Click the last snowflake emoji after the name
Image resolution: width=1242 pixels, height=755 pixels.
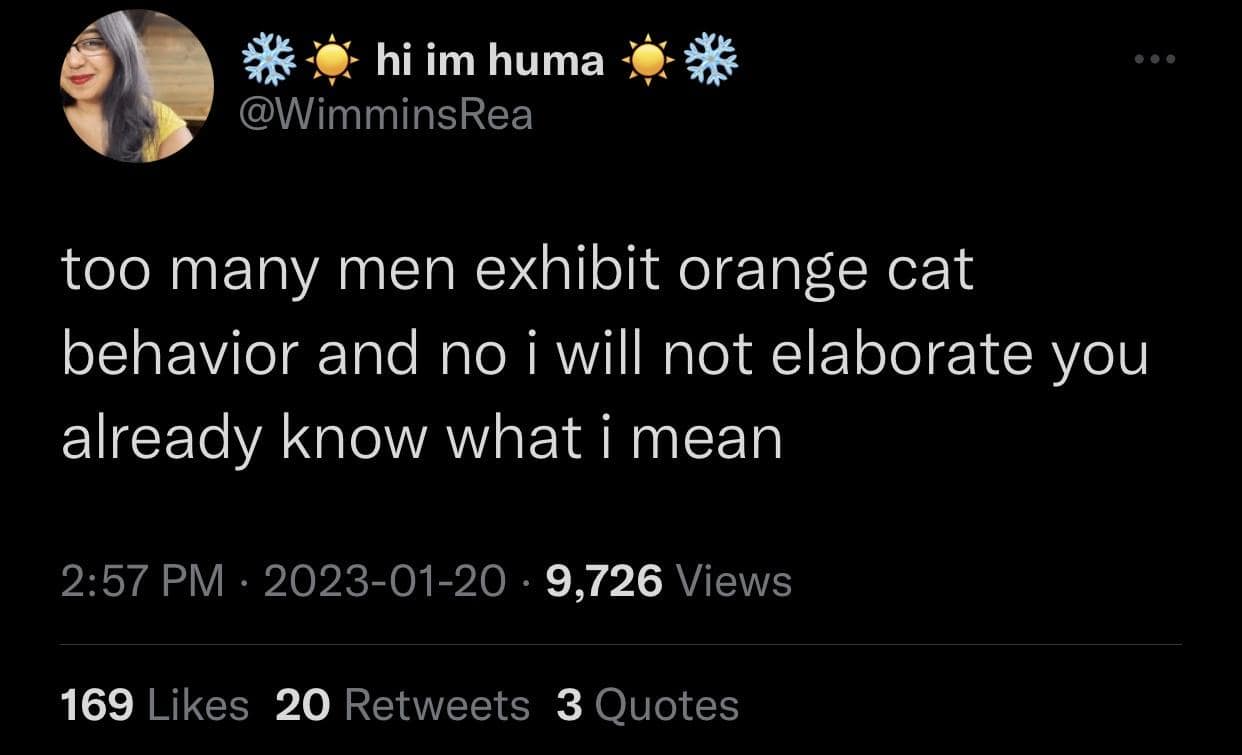[711, 62]
